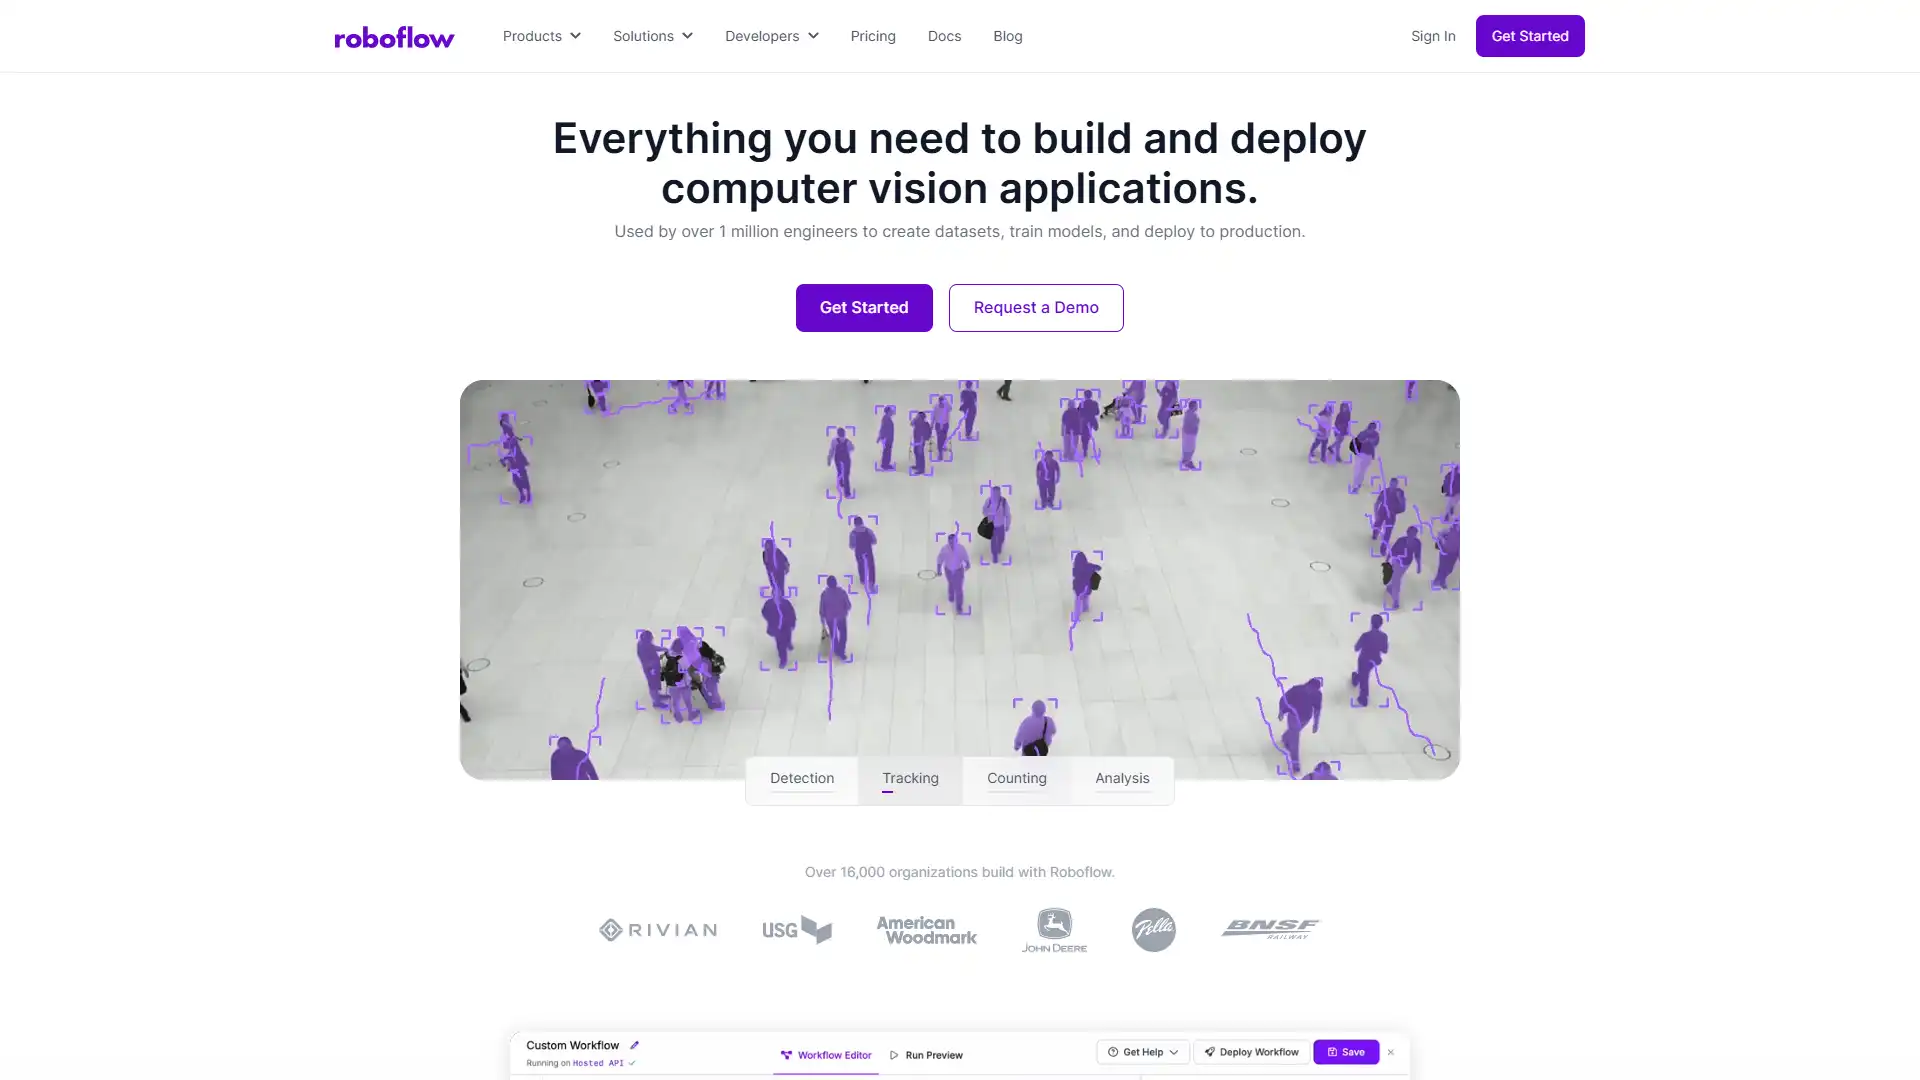Viewport: 1920px width, 1080px height.
Task: Click the Workflow Editor icon
Action: (787, 1054)
